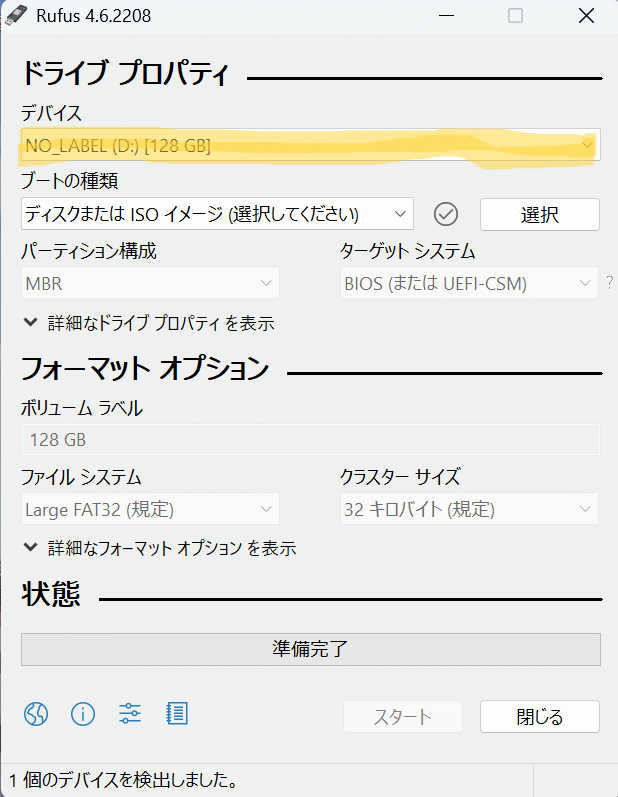Click the 閉じる button
This screenshot has height=797, width=618.
coord(540,717)
